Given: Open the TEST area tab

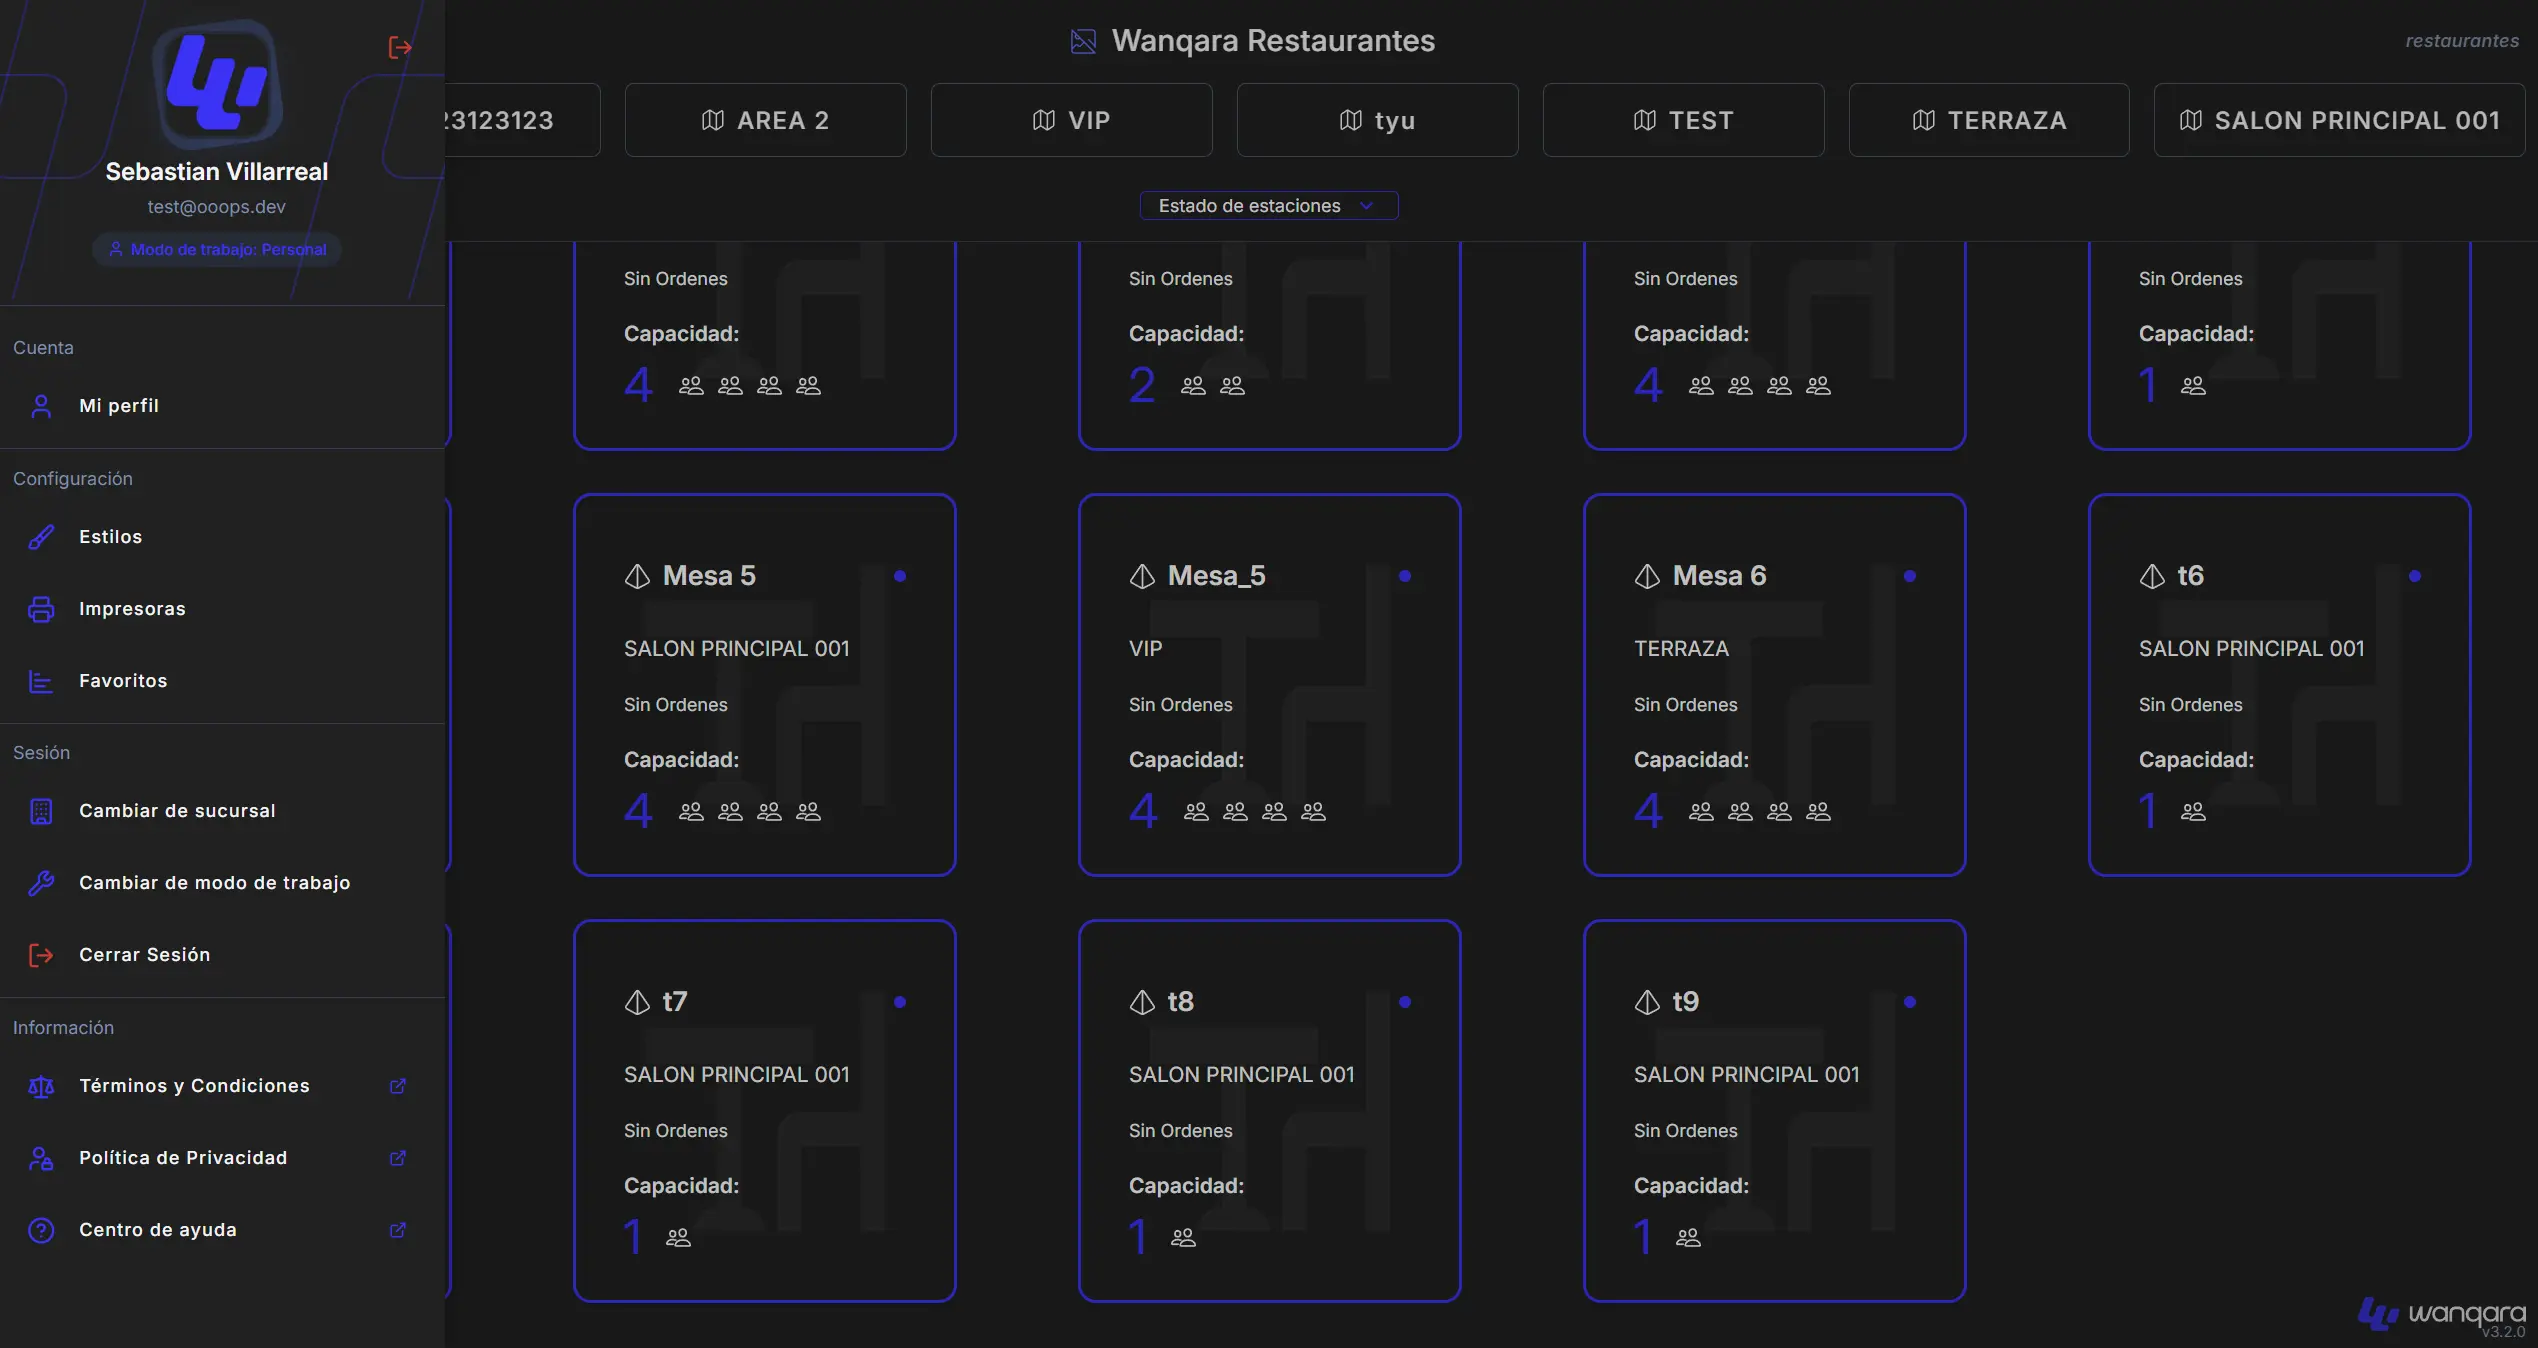Looking at the screenshot, I should click(x=1684, y=120).
